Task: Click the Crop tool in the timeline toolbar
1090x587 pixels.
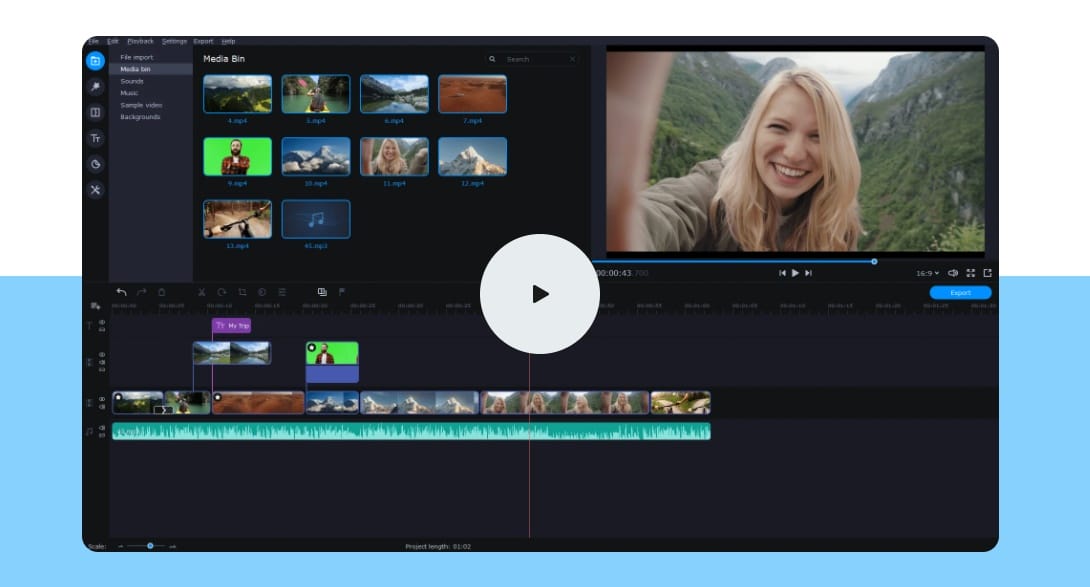Action: (x=243, y=292)
